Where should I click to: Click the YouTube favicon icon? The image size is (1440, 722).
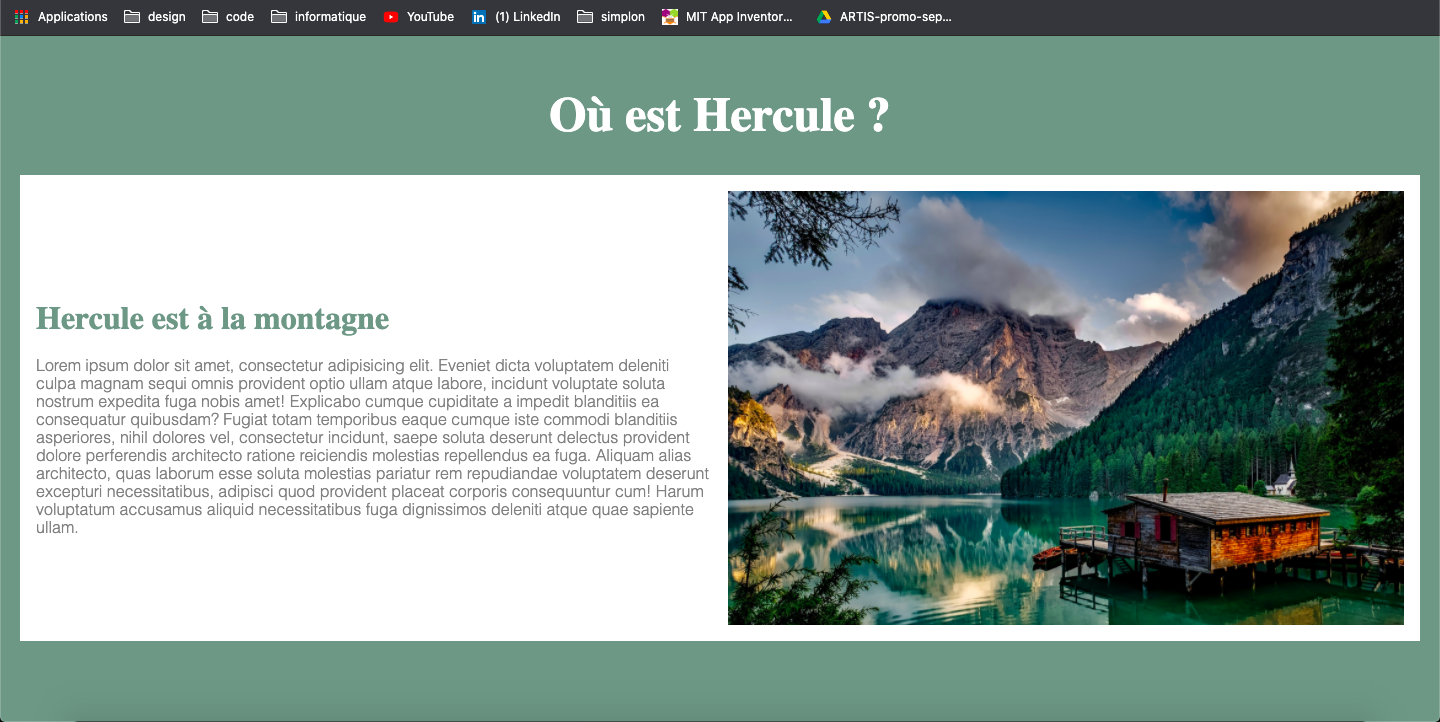[391, 17]
